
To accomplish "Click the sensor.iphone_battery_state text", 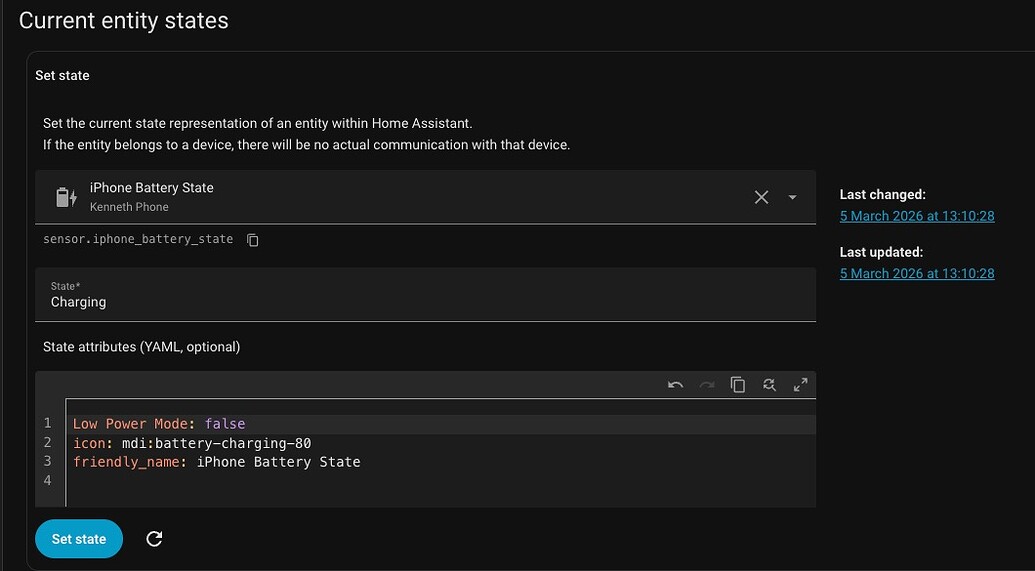I will click(138, 239).
